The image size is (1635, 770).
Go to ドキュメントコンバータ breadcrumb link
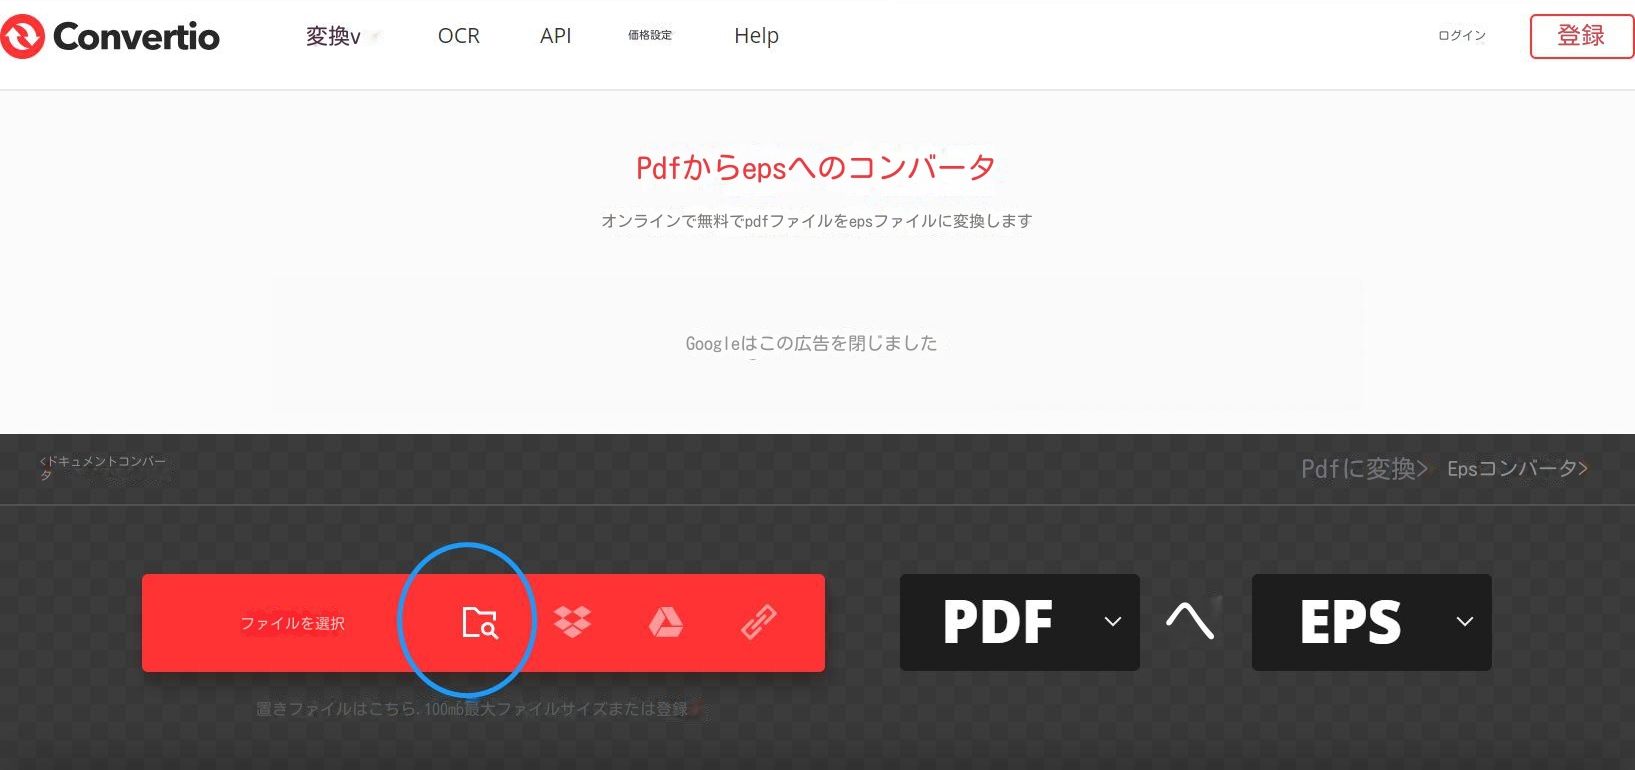point(102,468)
